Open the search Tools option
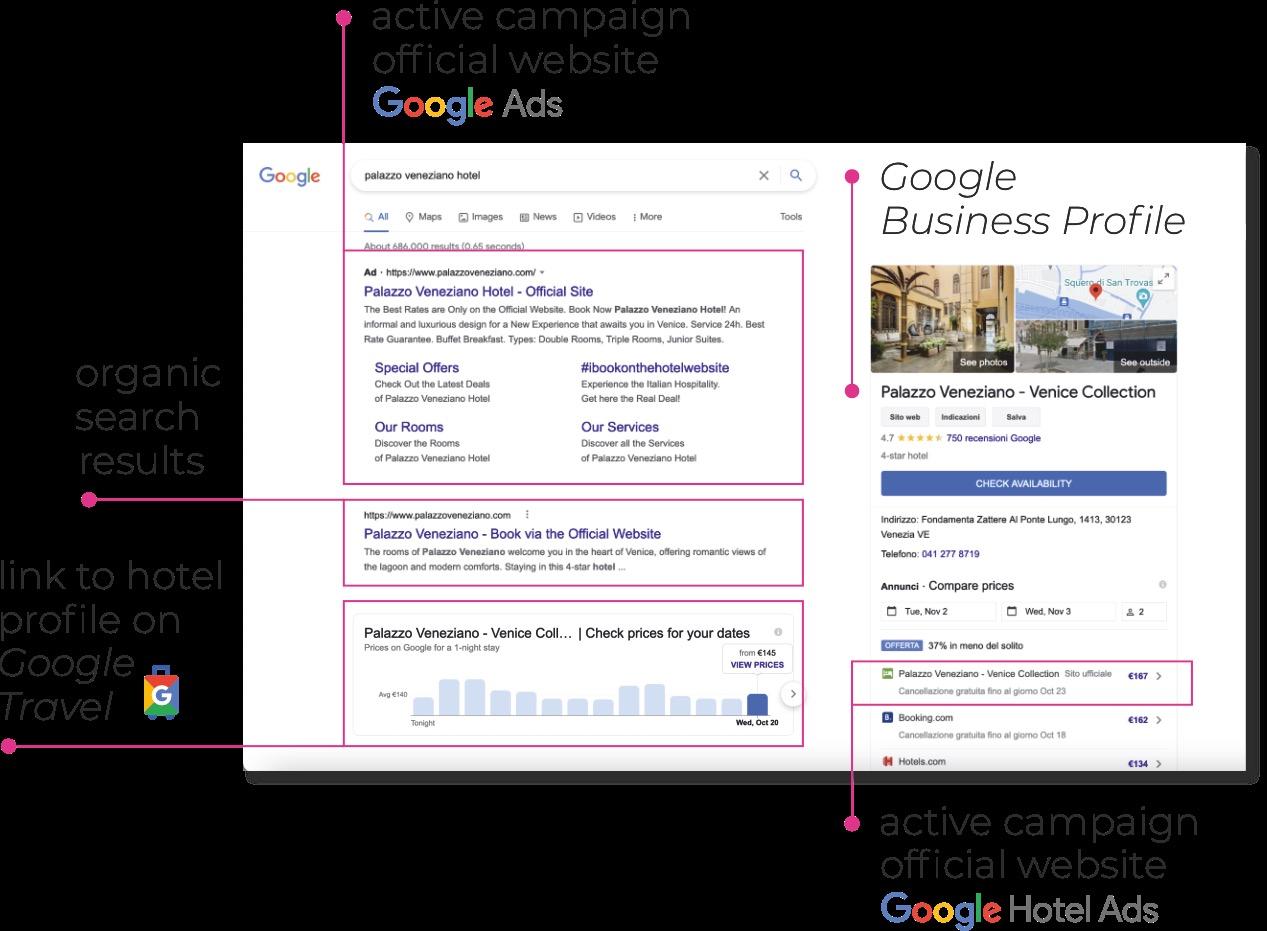 [791, 217]
